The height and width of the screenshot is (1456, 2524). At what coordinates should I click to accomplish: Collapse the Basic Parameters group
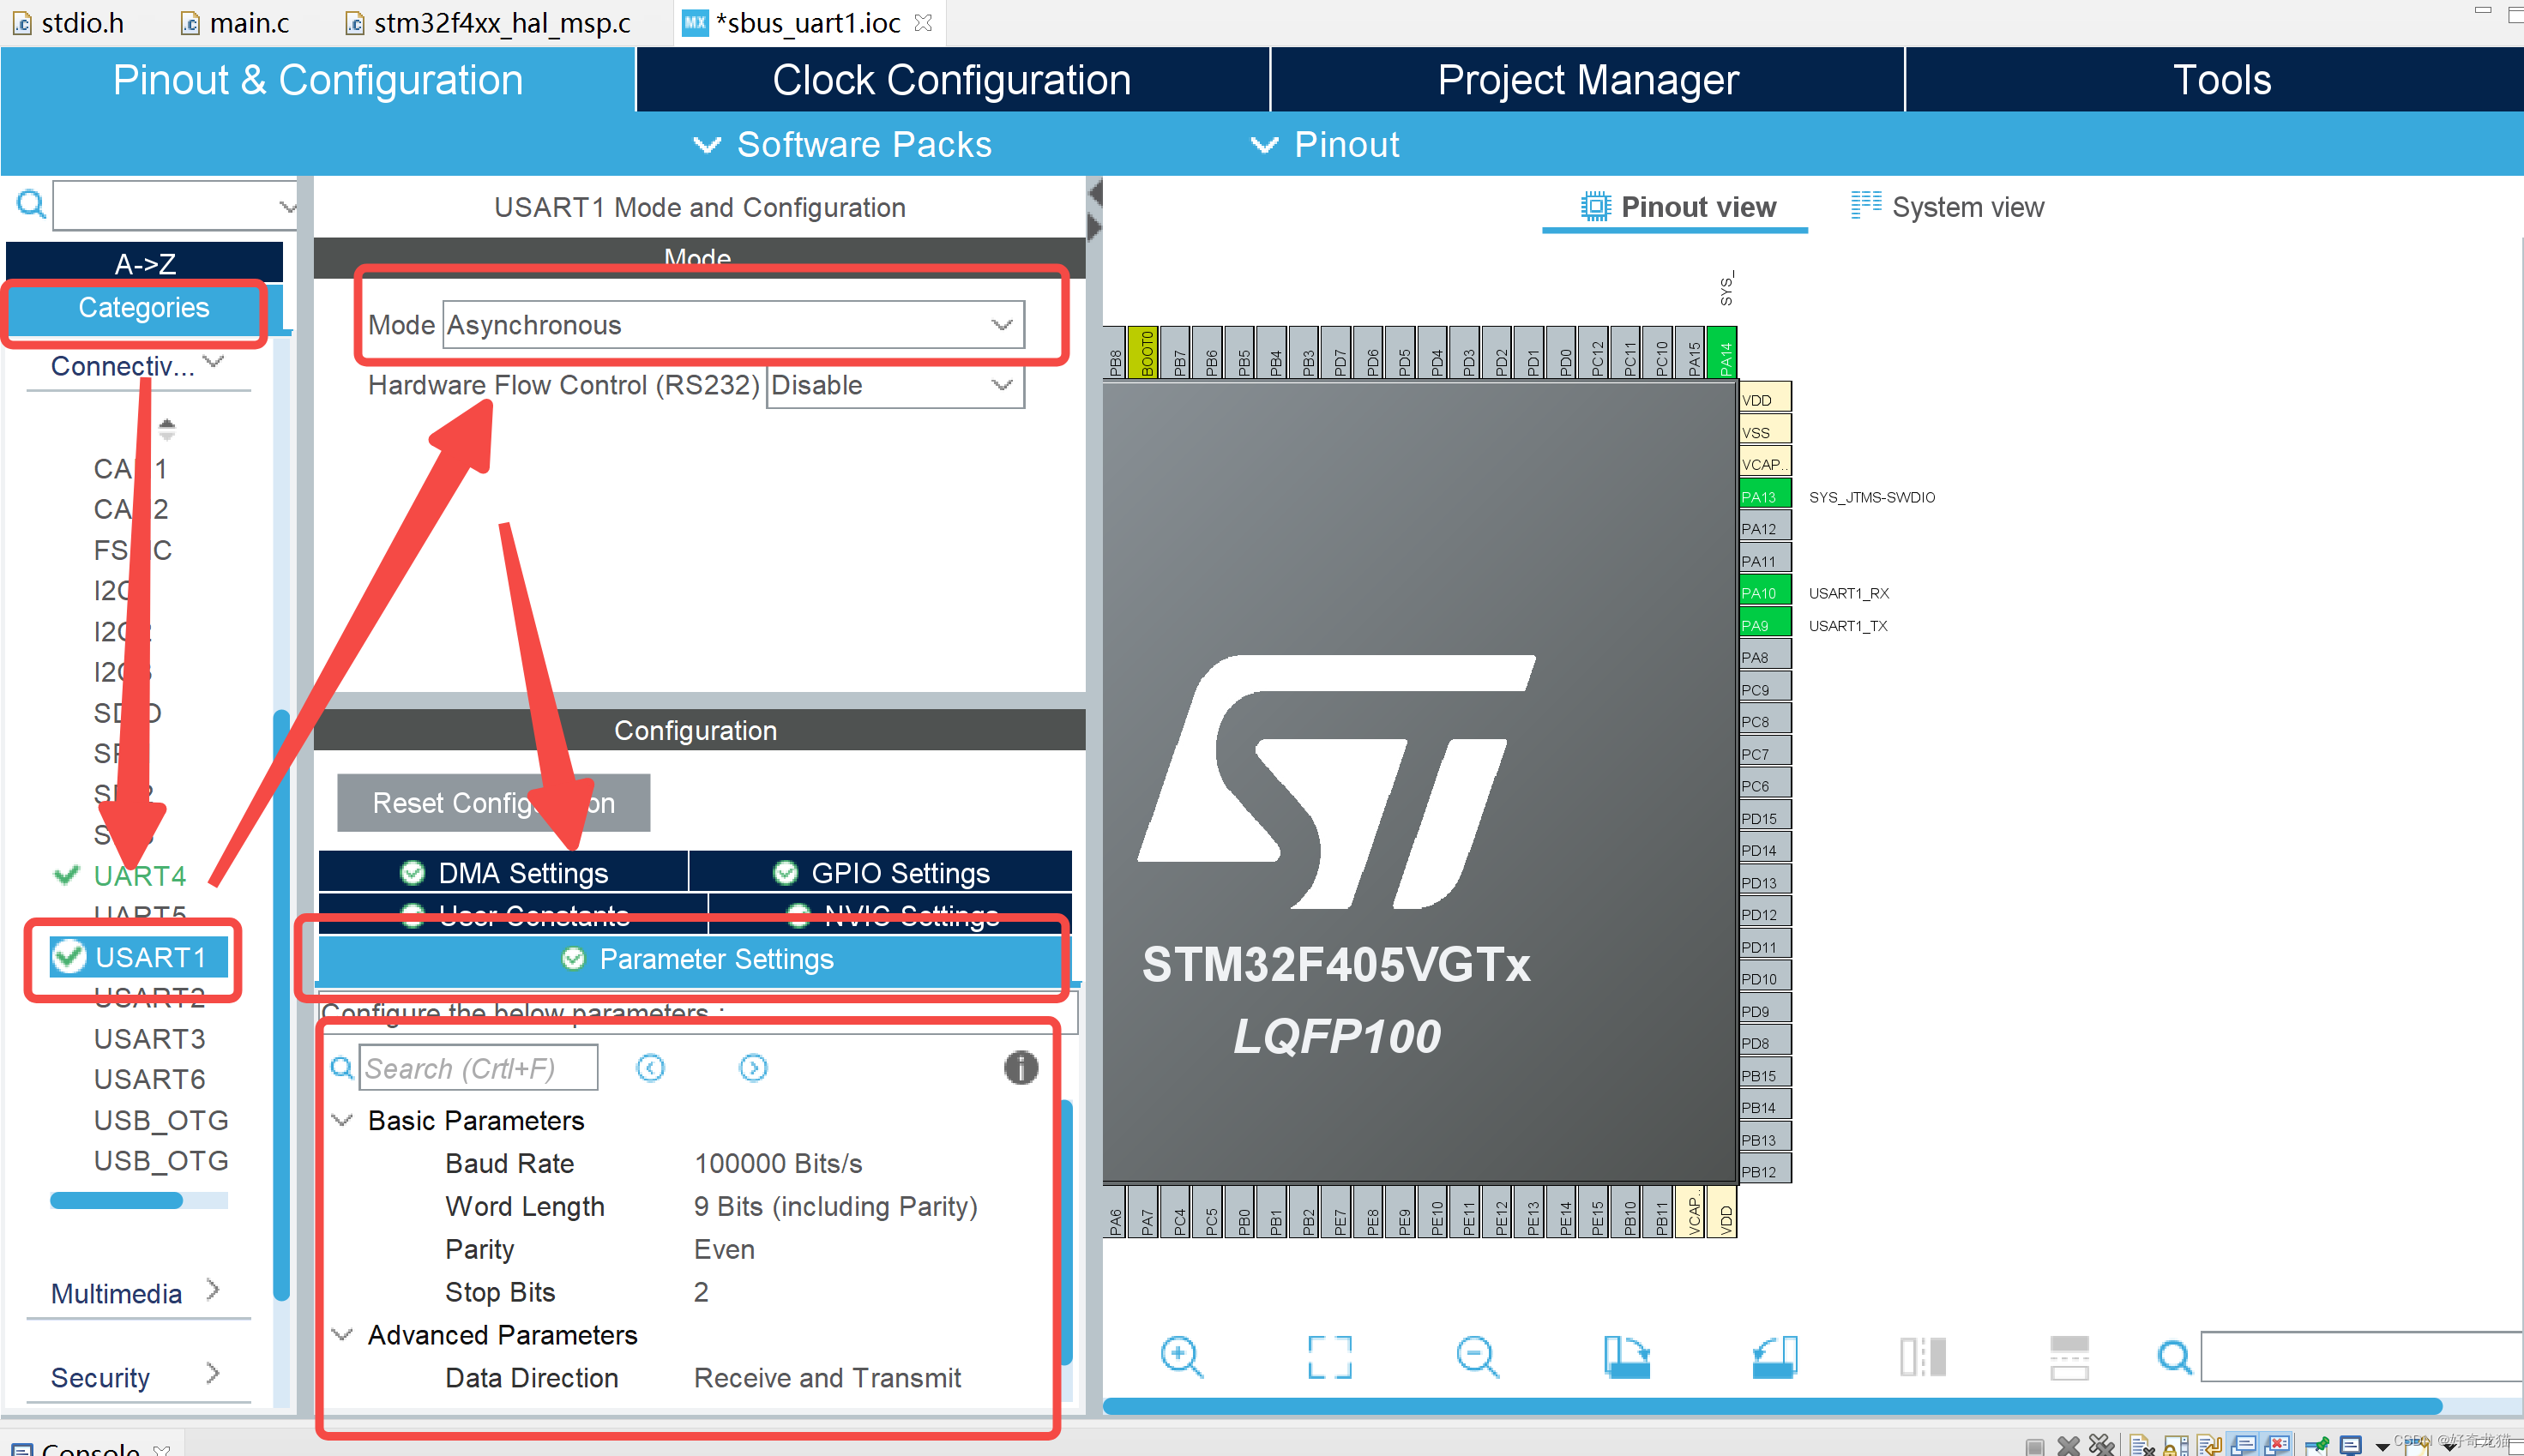342,1120
